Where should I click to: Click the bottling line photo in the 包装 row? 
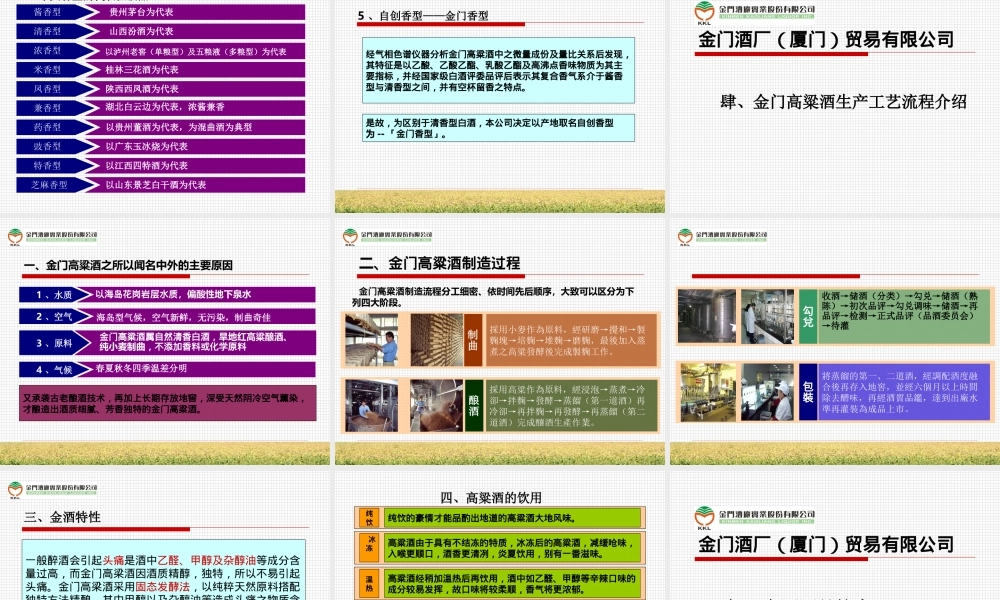[x=708, y=392]
